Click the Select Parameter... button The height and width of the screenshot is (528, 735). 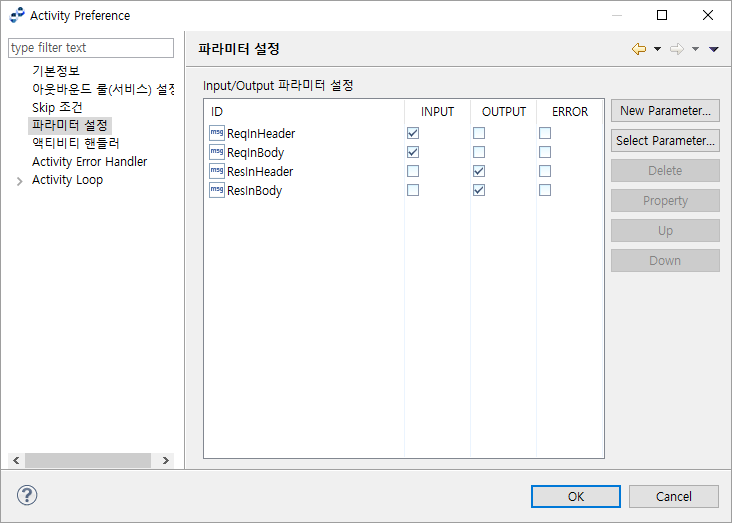(x=665, y=141)
